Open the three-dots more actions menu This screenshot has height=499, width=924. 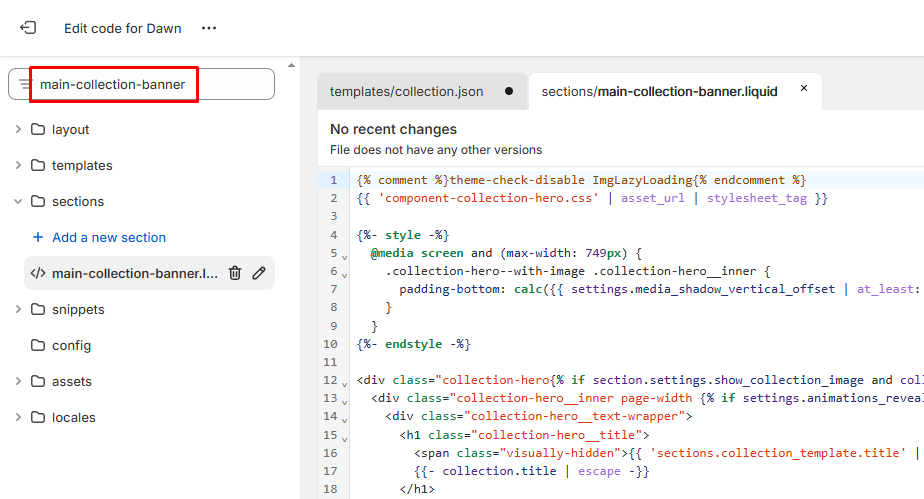[x=209, y=28]
